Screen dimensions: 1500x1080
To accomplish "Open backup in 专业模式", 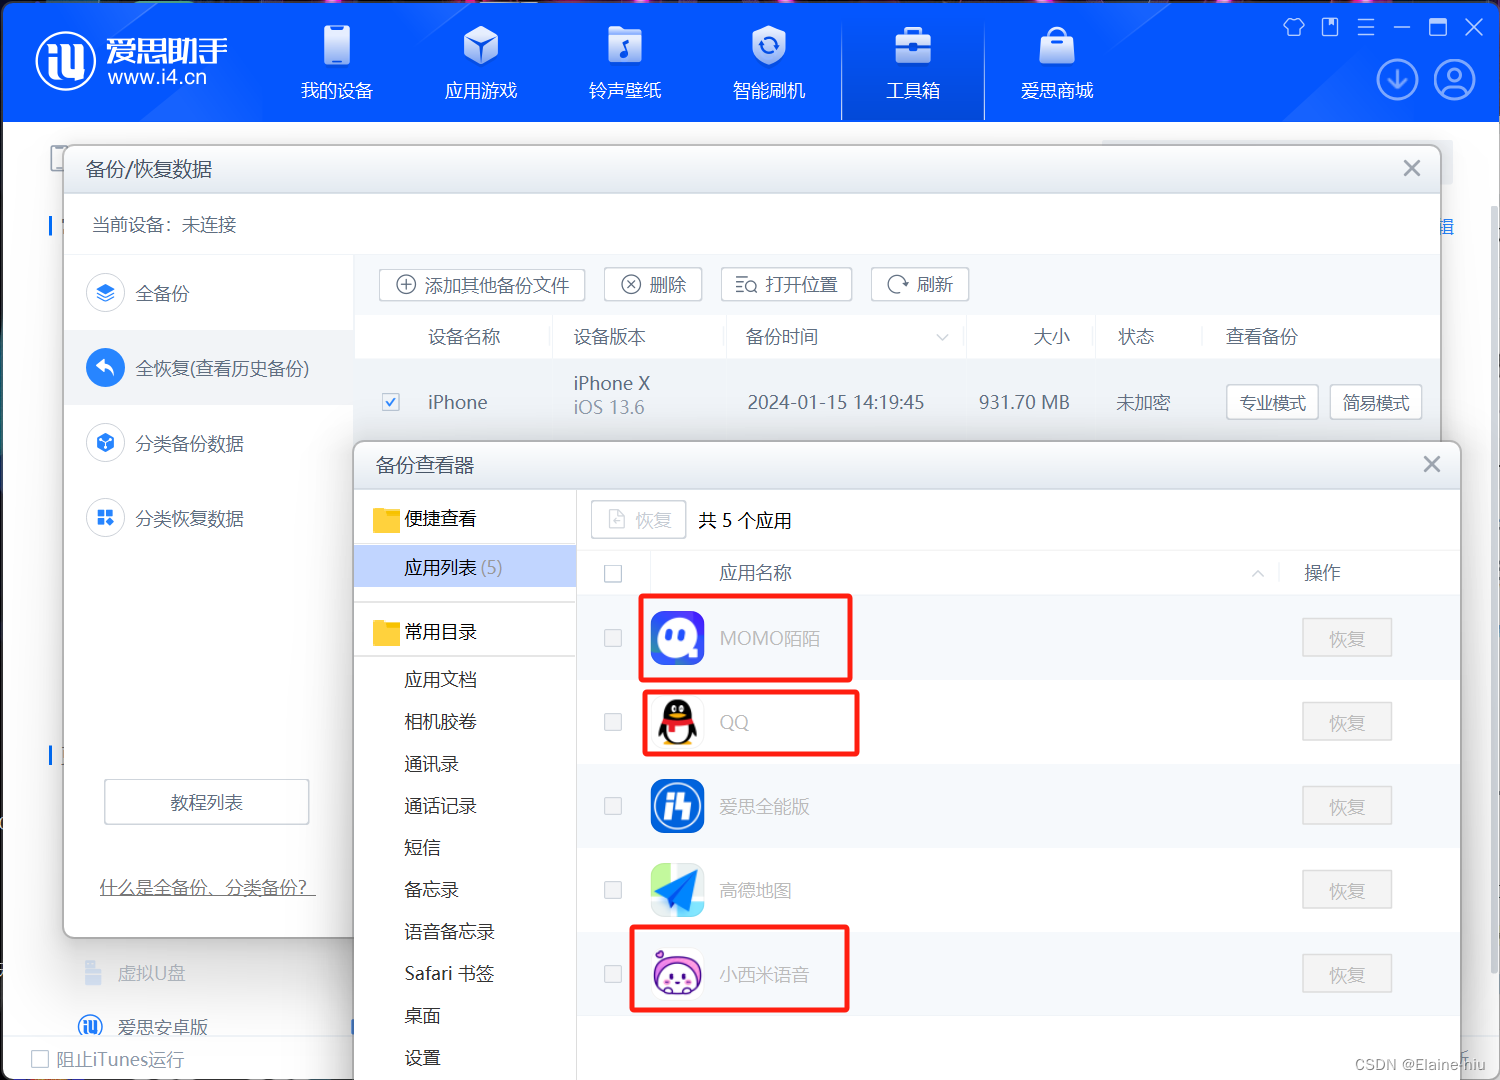I will point(1272,402).
